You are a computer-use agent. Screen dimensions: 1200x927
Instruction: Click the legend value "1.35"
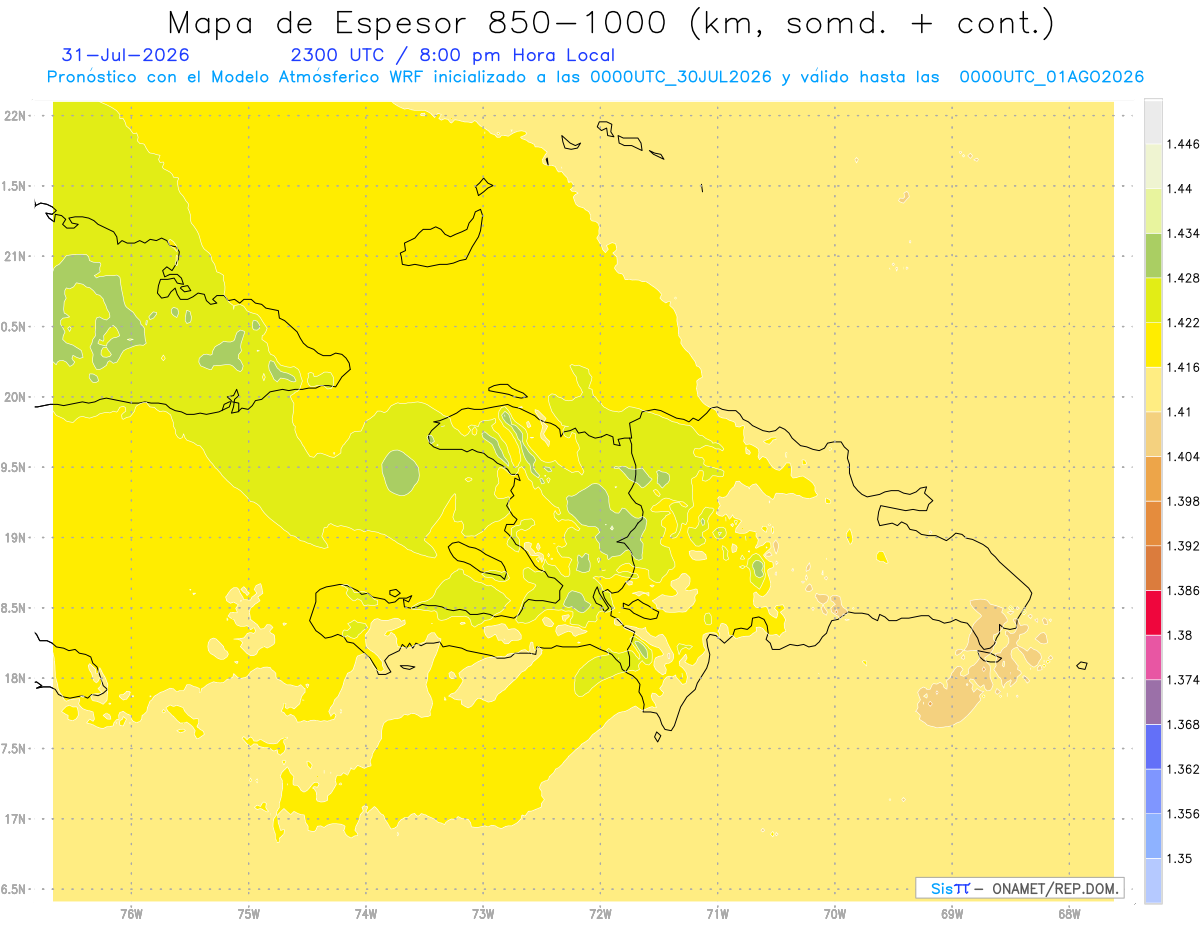click(x=1180, y=858)
